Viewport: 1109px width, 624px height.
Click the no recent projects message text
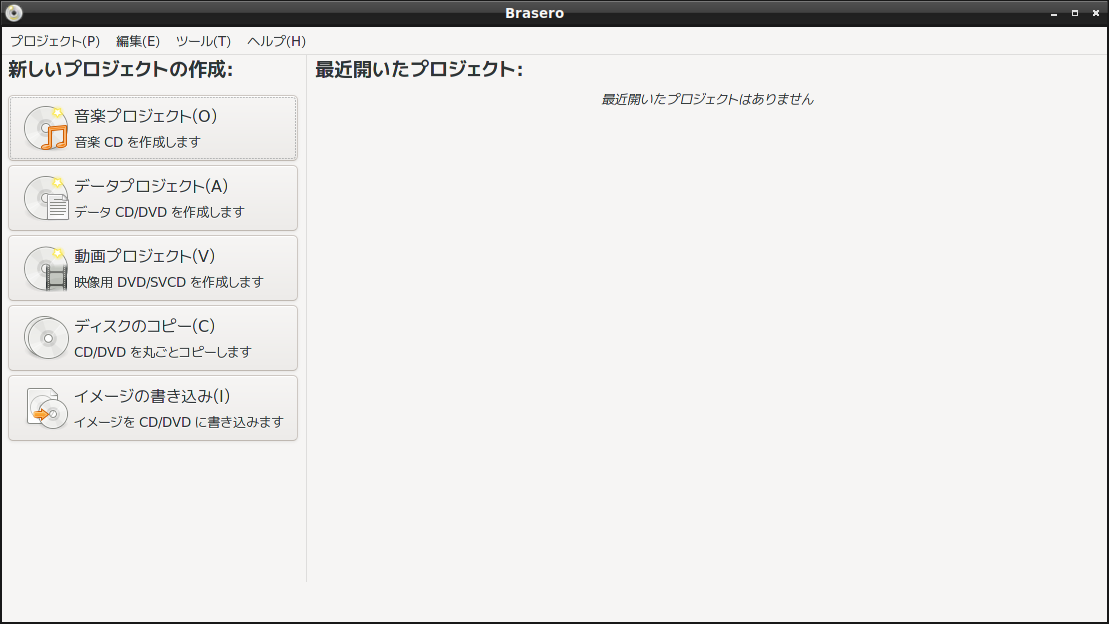(x=707, y=99)
